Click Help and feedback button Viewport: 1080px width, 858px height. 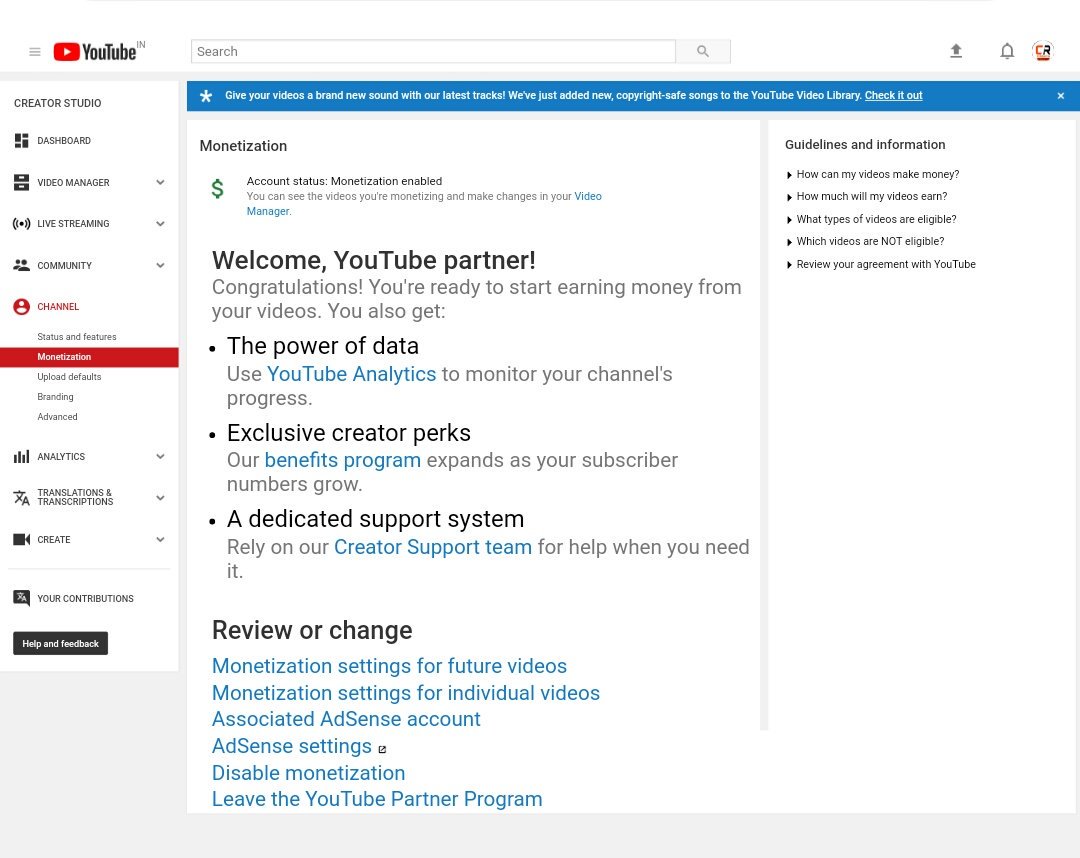pos(61,643)
